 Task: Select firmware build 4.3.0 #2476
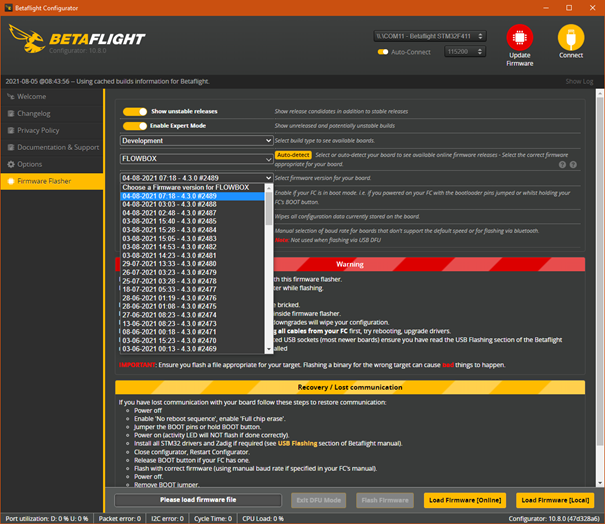point(193,298)
